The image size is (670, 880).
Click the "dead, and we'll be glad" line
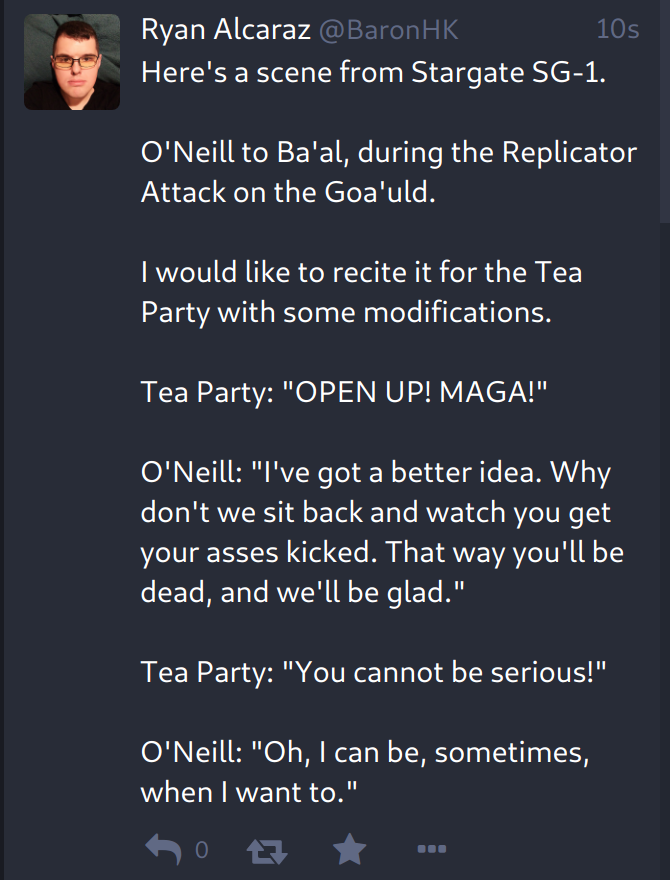tap(305, 591)
